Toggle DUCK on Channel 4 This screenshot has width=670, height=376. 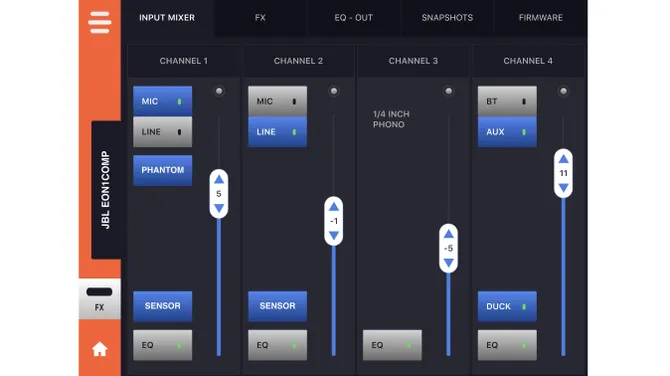pyautogui.click(x=507, y=306)
